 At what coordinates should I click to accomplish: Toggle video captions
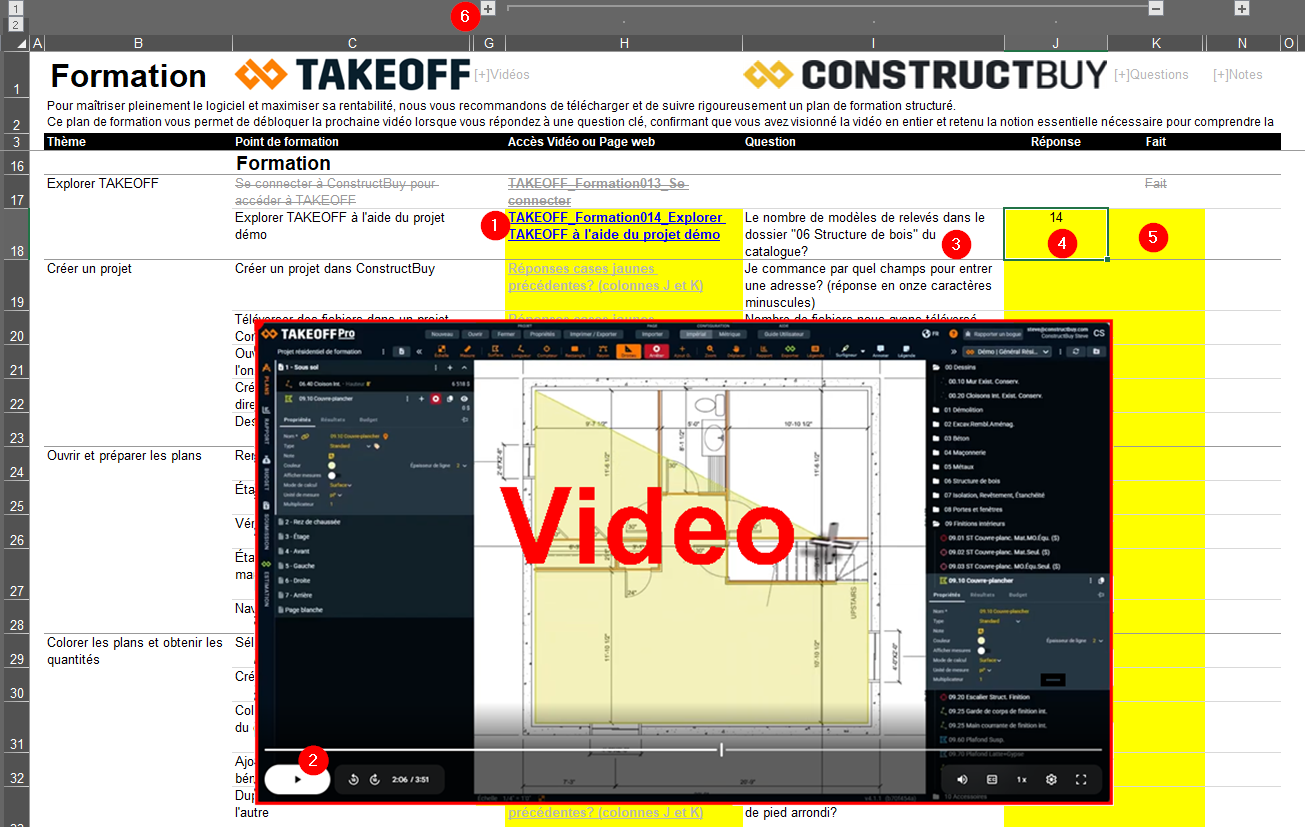pos(992,779)
